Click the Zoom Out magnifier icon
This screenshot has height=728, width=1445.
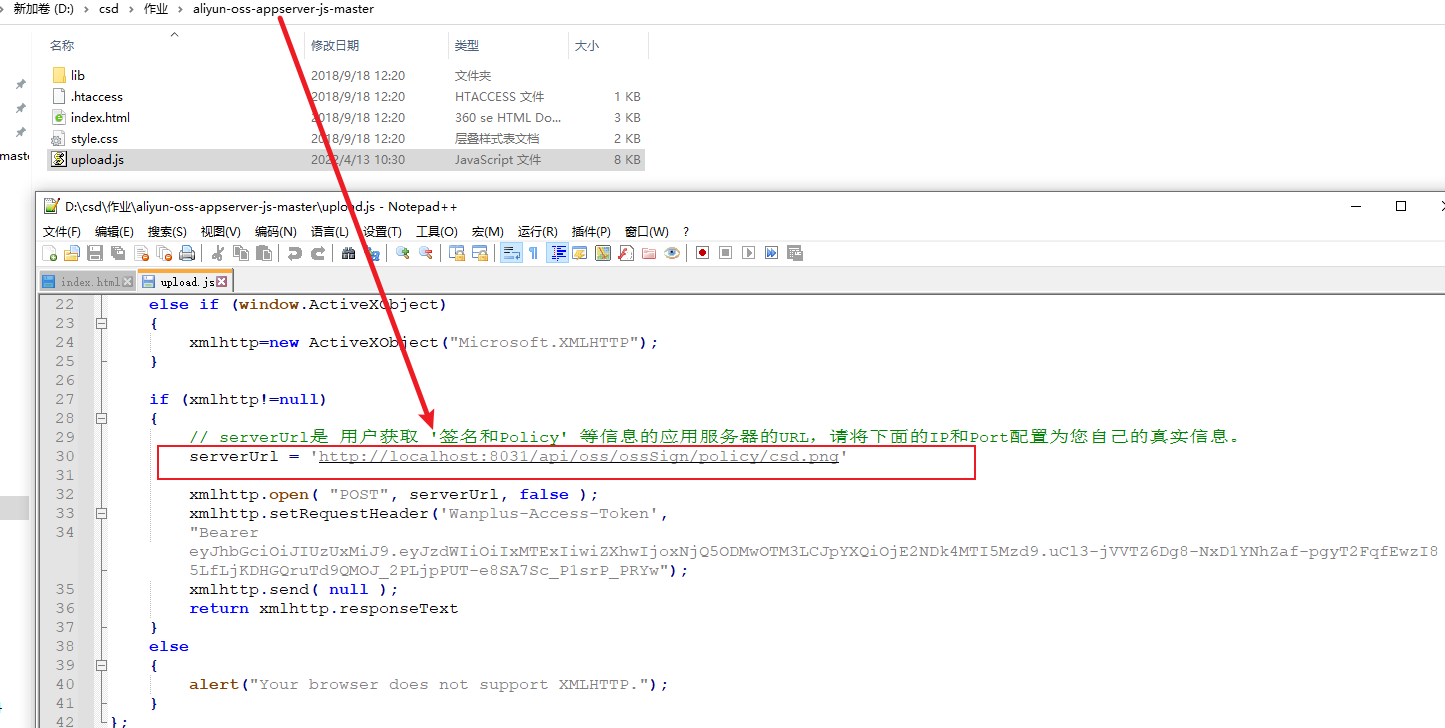pyautogui.click(x=426, y=253)
